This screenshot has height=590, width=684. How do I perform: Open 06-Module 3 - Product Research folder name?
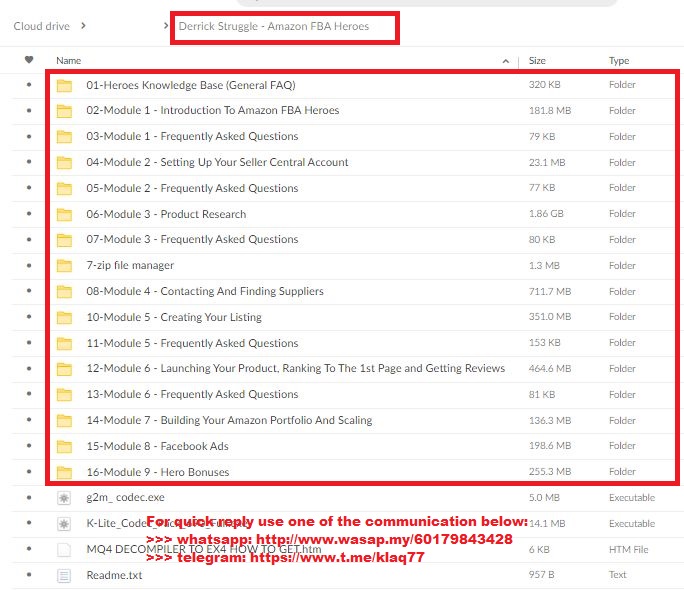[x=166, y=214]
